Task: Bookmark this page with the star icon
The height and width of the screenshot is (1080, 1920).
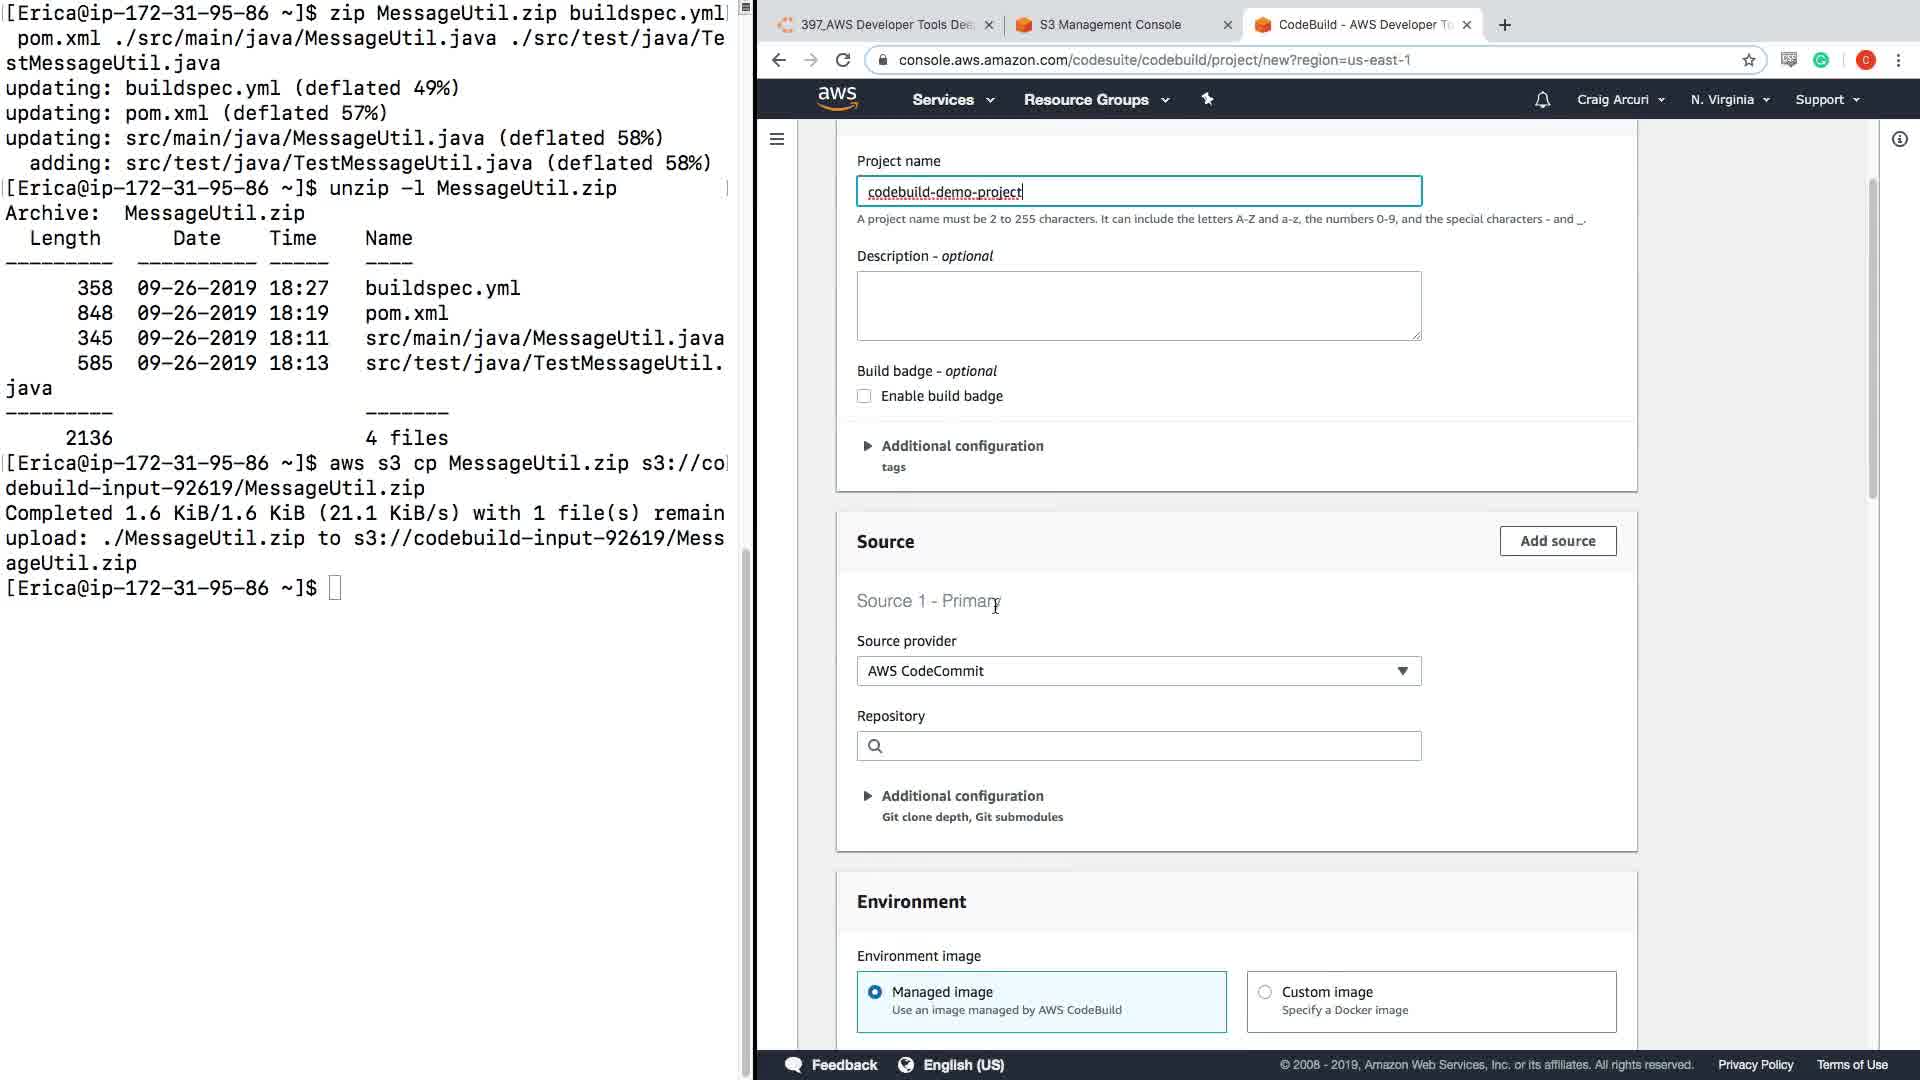Action: point(1748,60)
